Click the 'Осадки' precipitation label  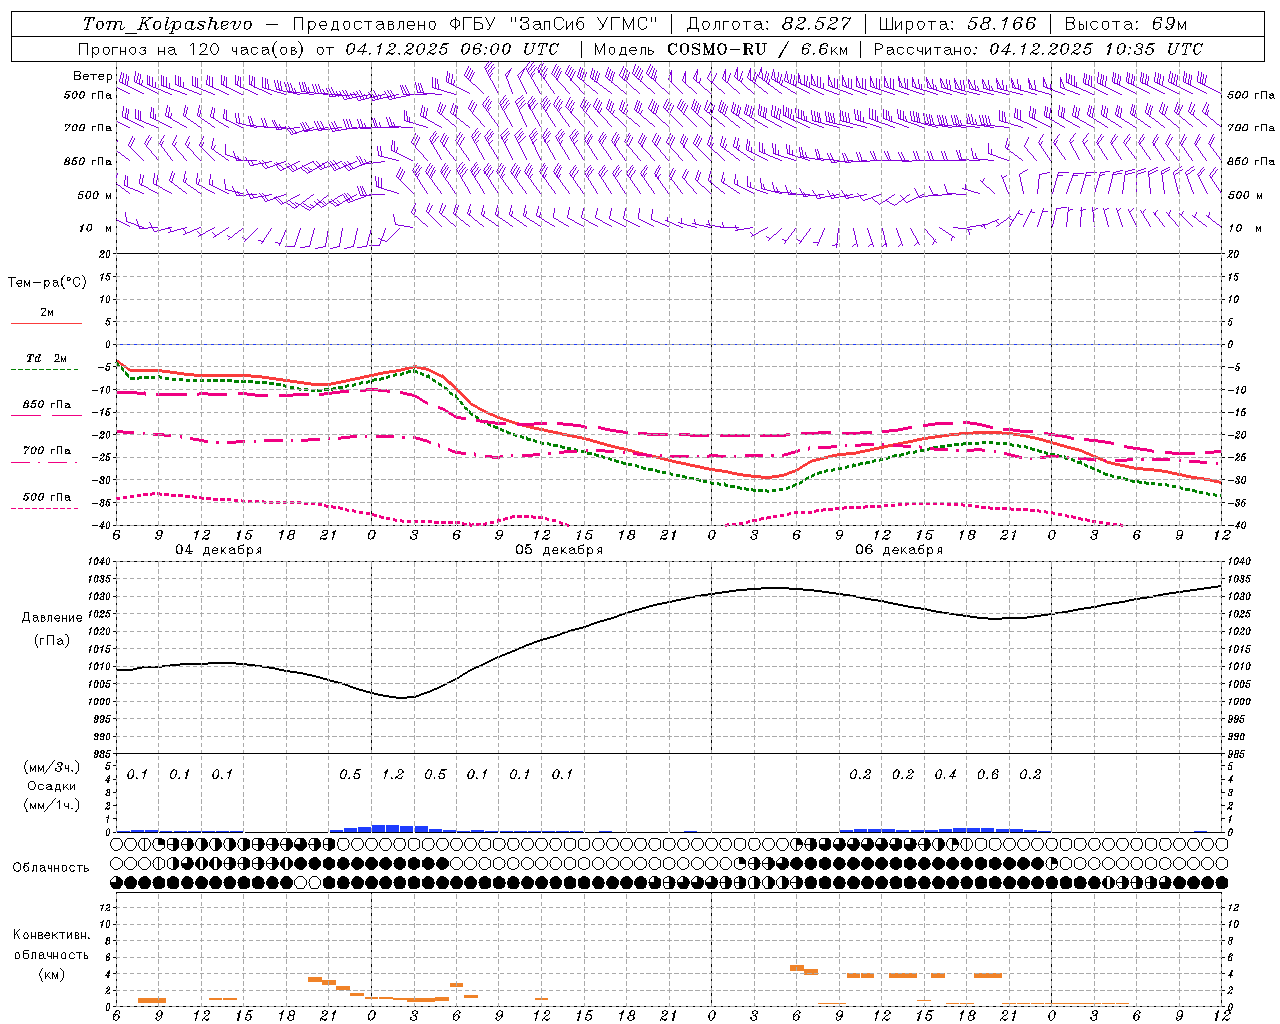51,786
